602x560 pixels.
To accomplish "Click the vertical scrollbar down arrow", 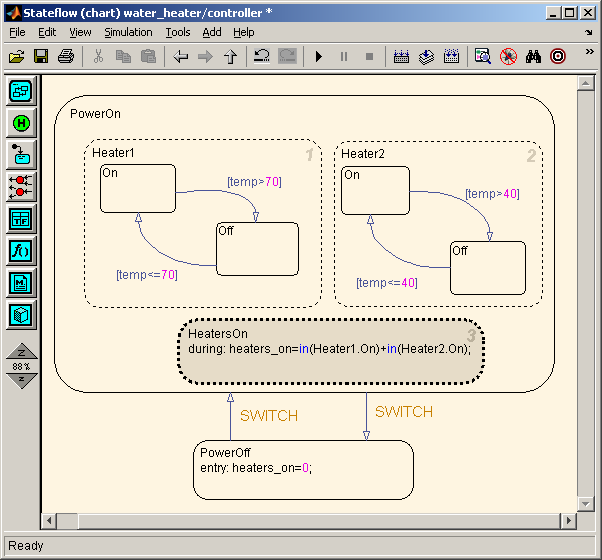I will pos(586,504).
